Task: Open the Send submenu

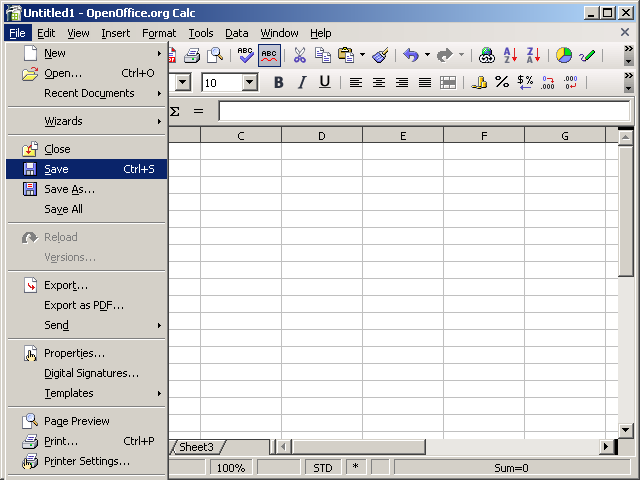Action: coord(87,325)
